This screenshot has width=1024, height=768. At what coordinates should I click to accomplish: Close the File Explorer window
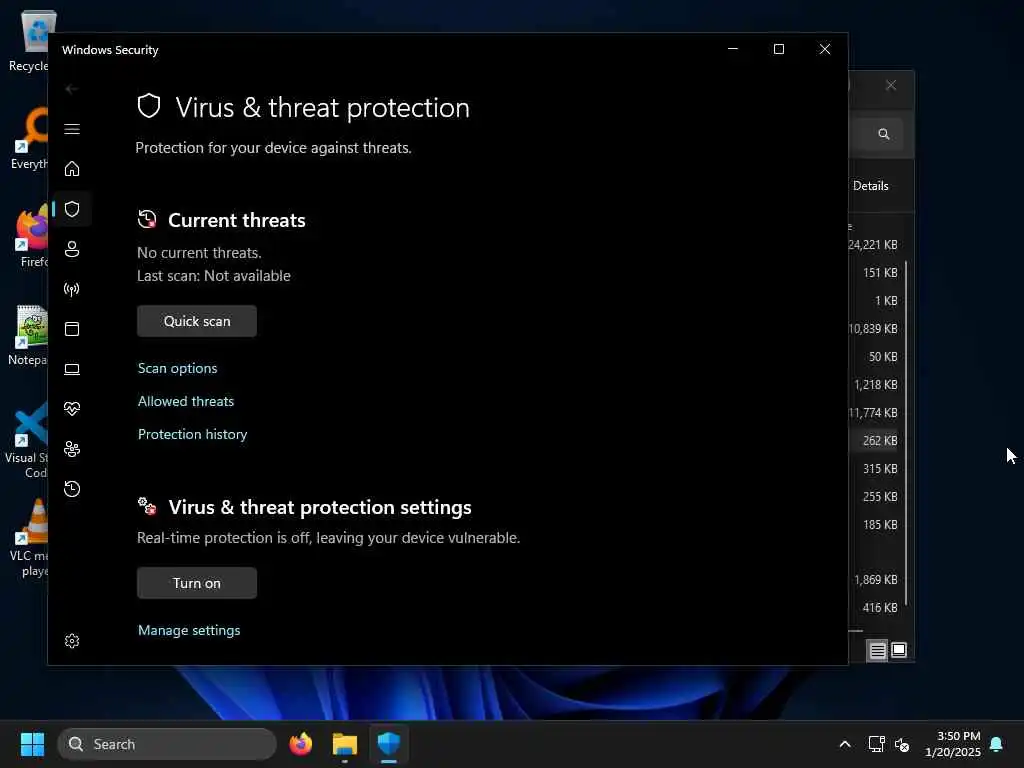(x=891, y=86)
